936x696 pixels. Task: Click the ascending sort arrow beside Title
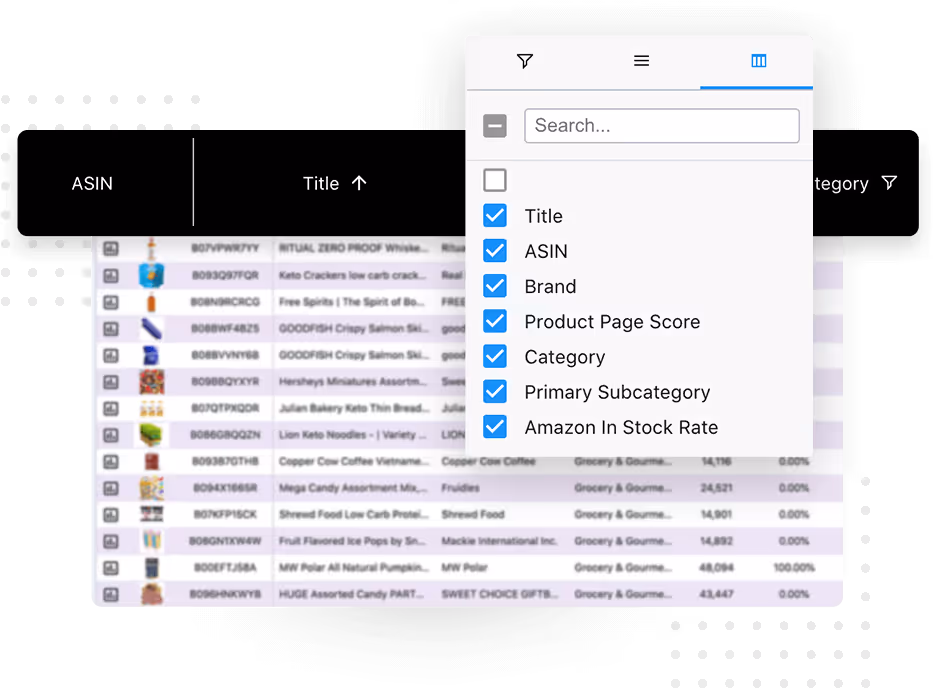(x=359, y=183)
